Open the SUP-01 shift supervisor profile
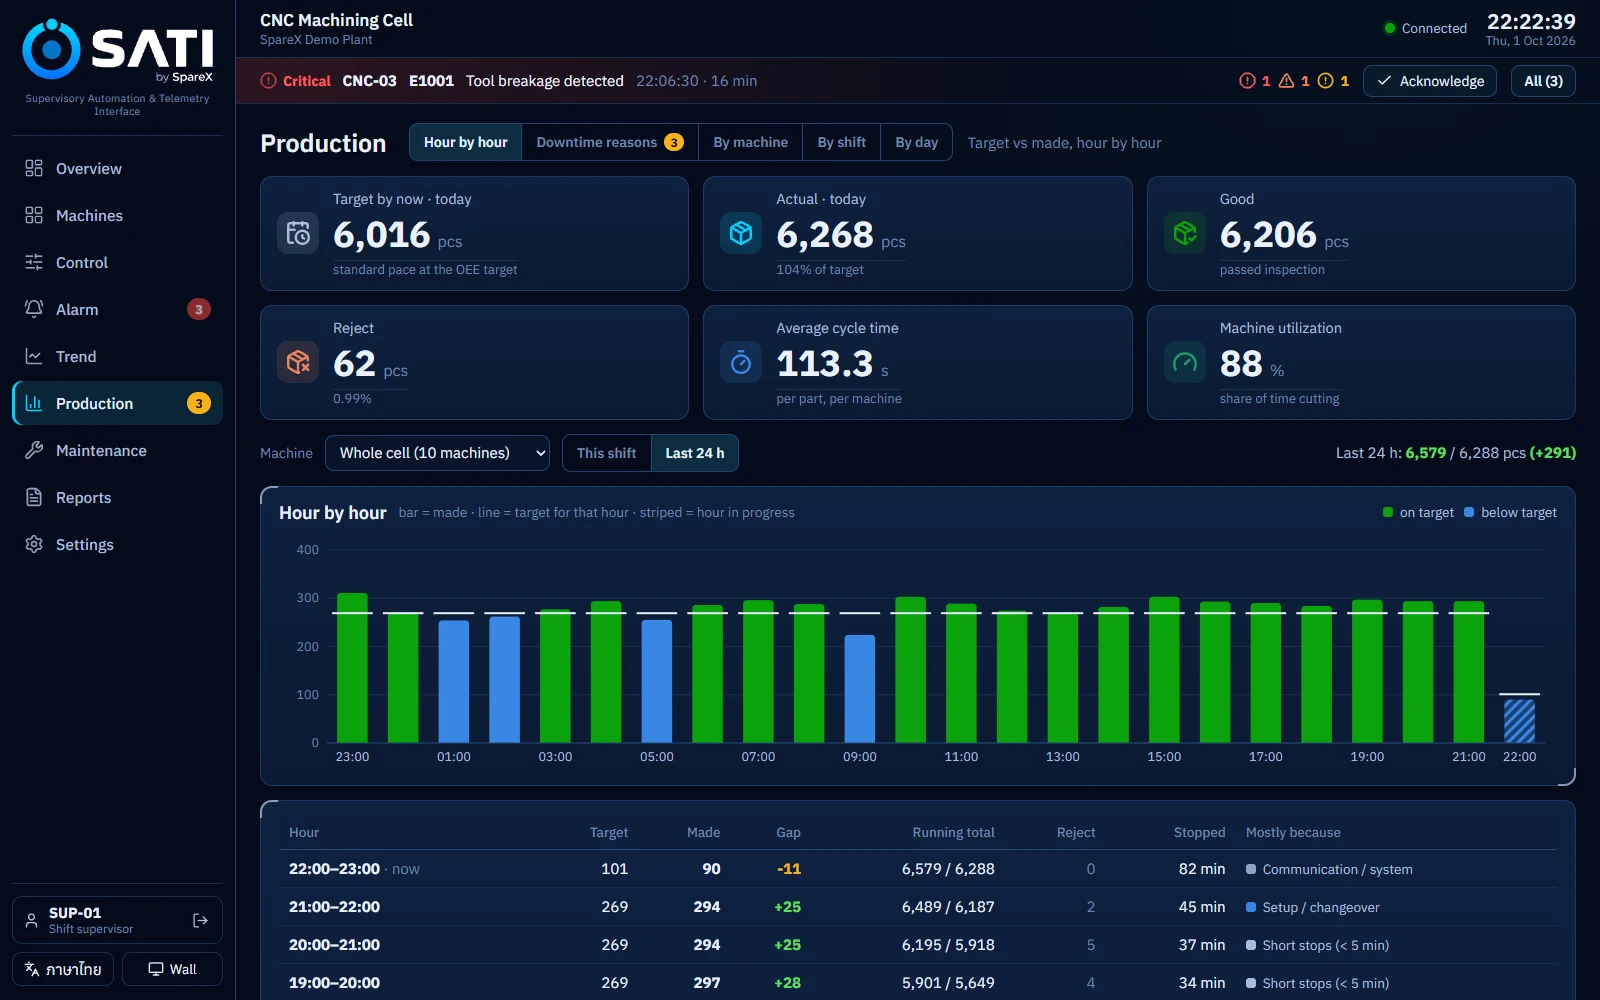The height and width of the screenshot is (1000, 1600). [117, 920]
